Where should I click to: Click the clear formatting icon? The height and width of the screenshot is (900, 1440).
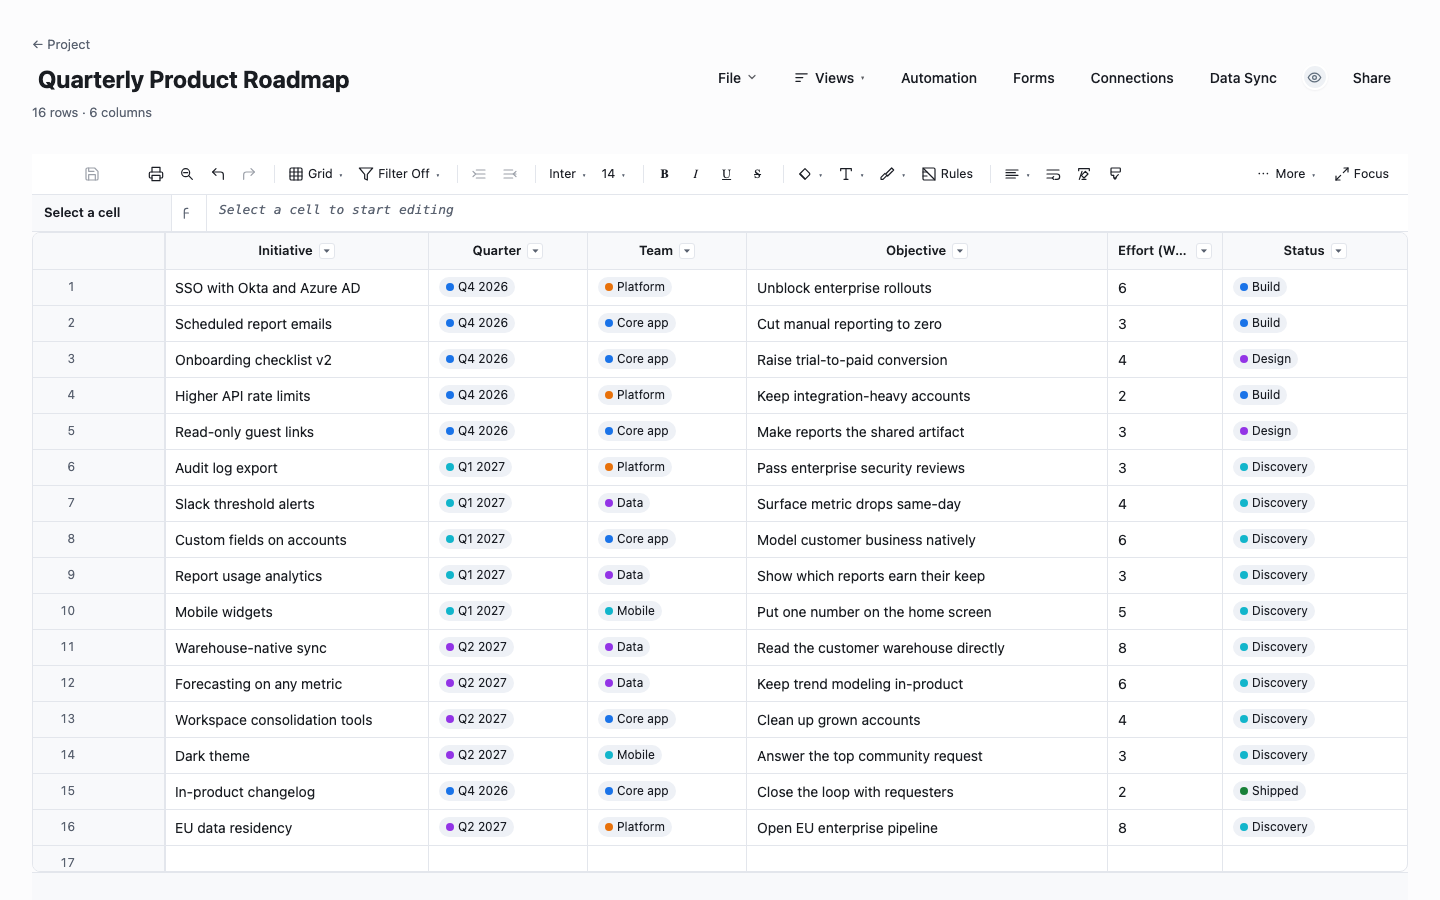[1084, 174]
